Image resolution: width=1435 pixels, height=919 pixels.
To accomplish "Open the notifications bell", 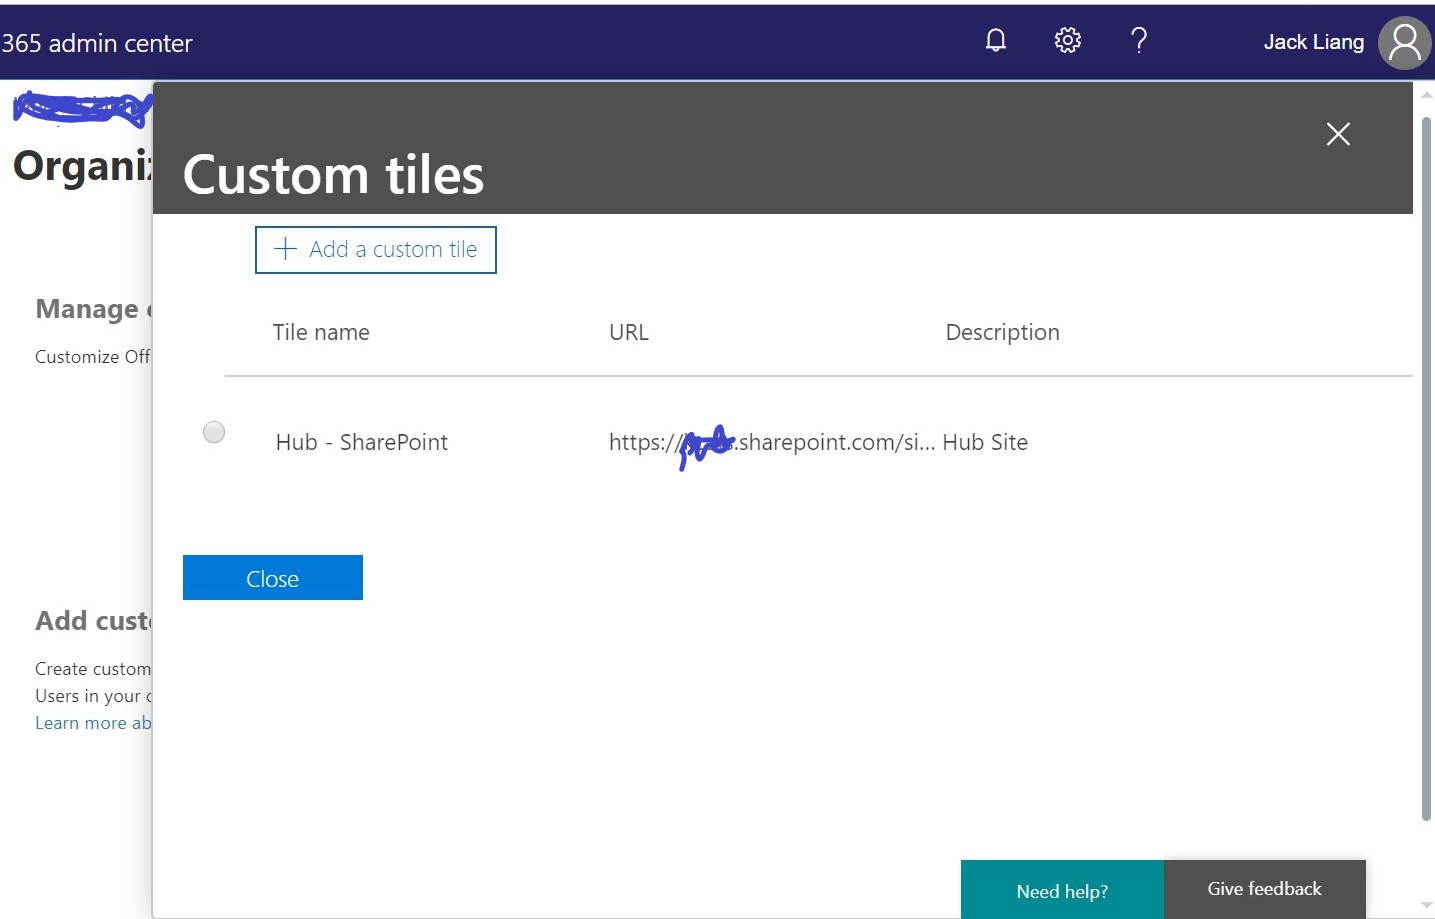I will [996, 40].
